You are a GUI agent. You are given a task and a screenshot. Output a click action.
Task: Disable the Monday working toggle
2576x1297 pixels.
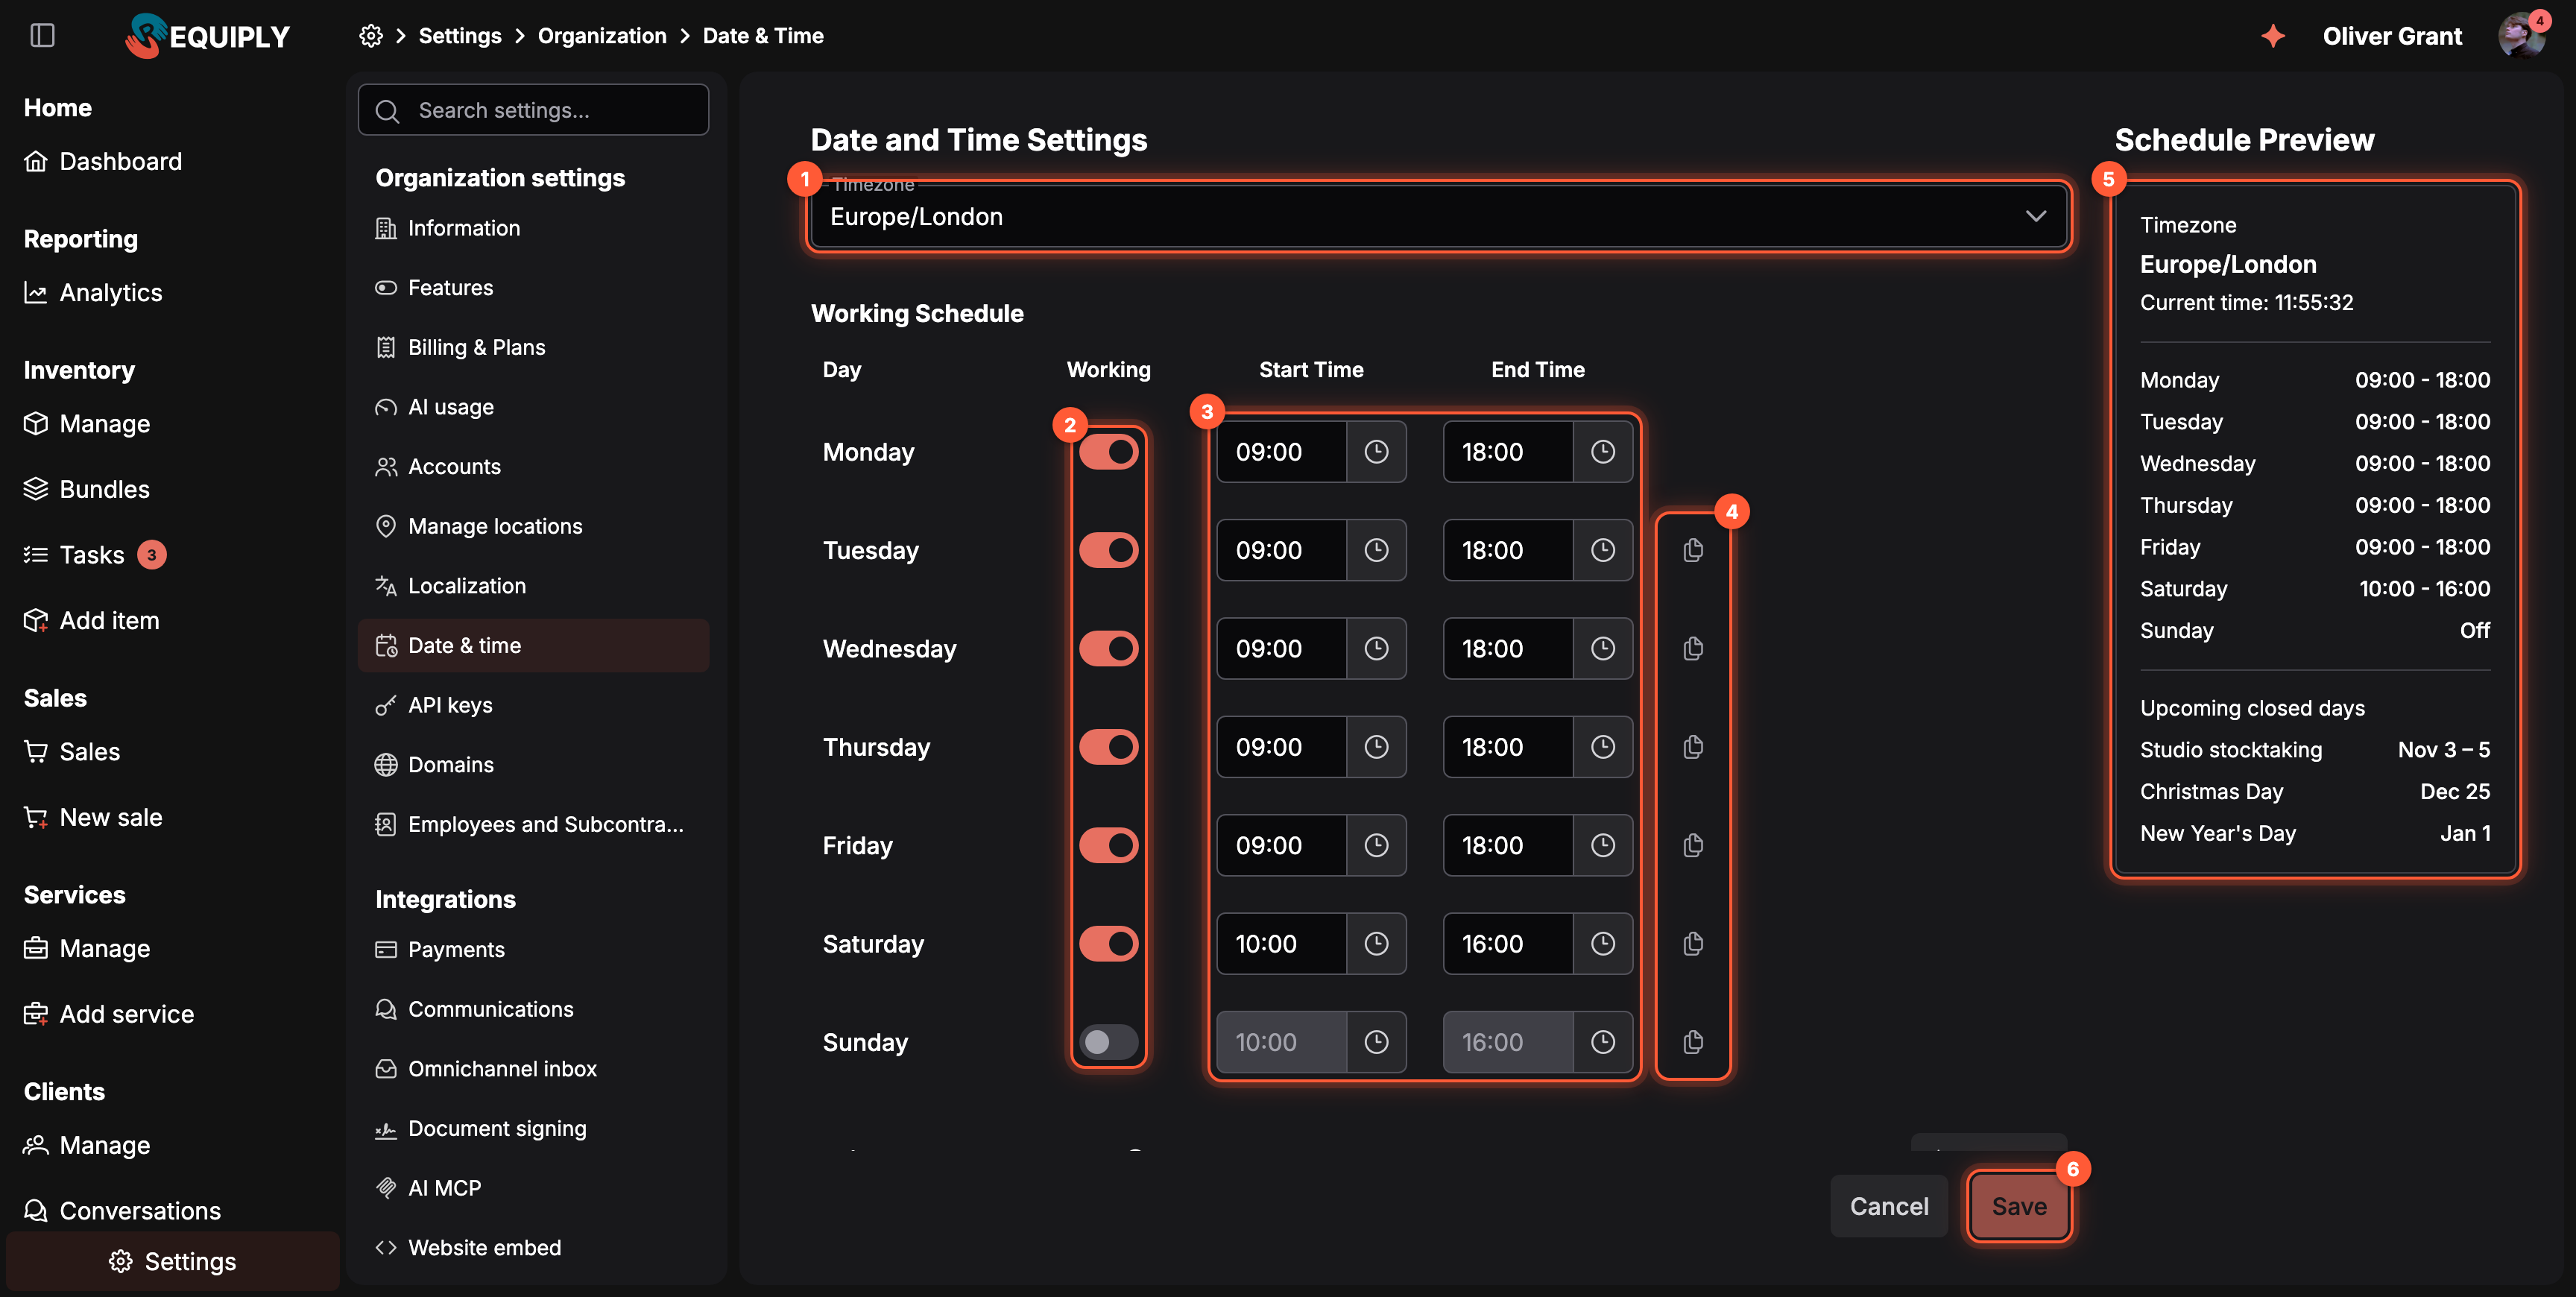(1108, 452)
